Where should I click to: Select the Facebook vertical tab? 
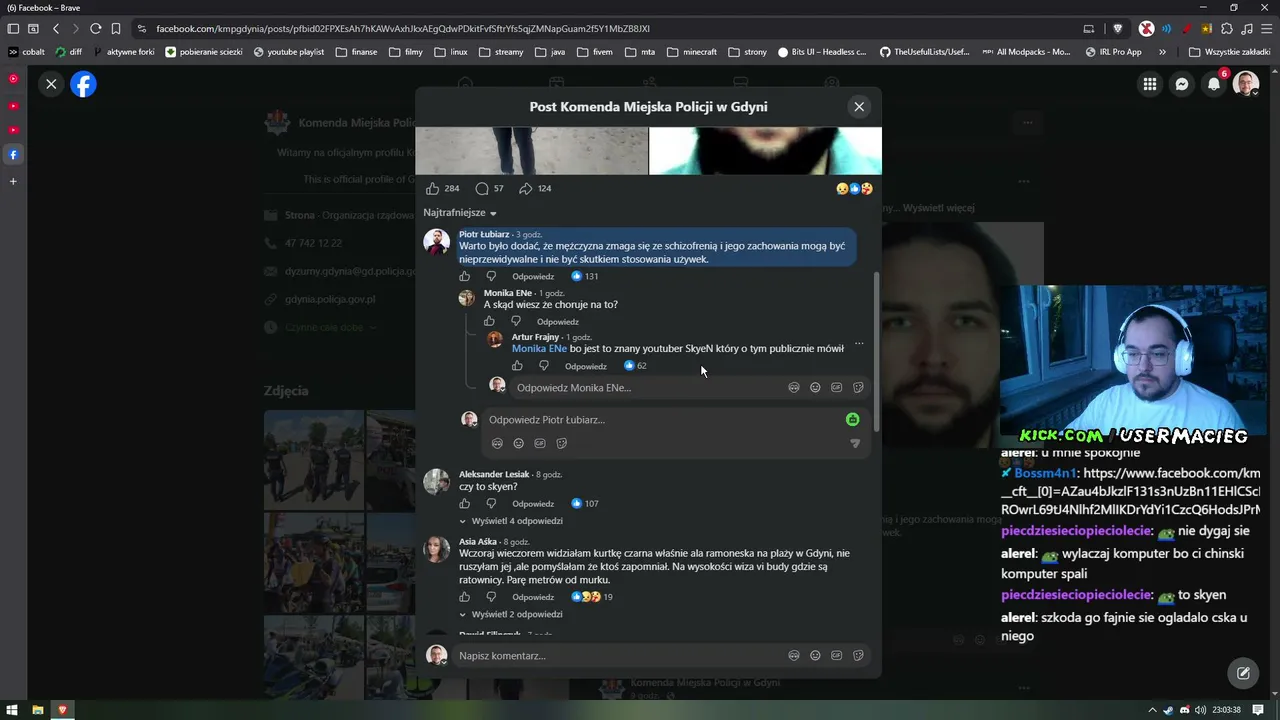(x=13, y=155)
